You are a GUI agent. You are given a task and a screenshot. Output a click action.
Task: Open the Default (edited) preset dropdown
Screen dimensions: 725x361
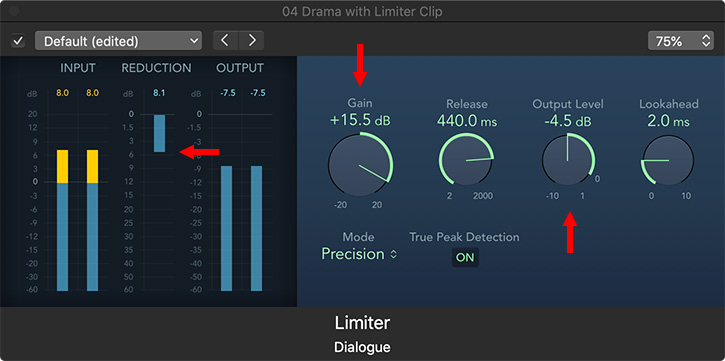point(118,41)
